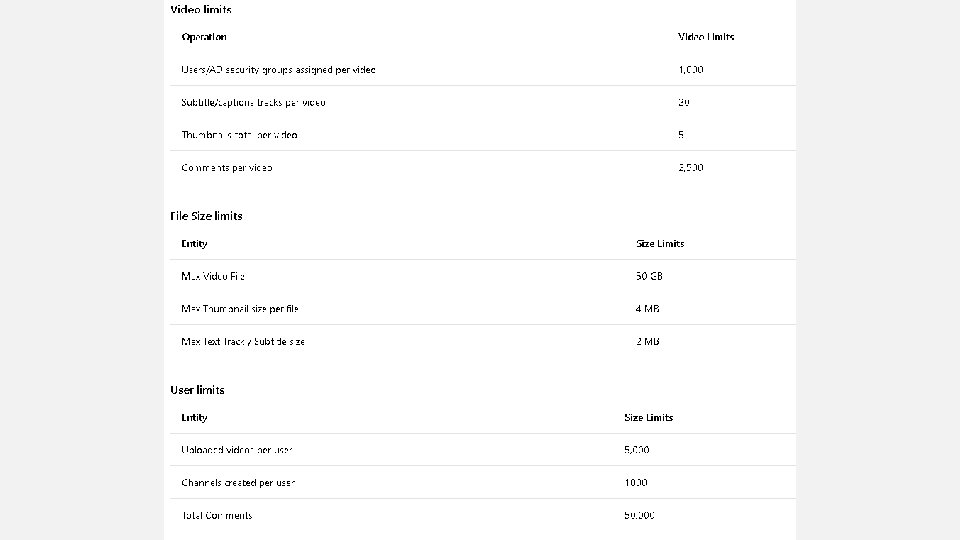Click the 50,000 total comments value
Screen dimensions: 960x540
click(x=640, y=516)
